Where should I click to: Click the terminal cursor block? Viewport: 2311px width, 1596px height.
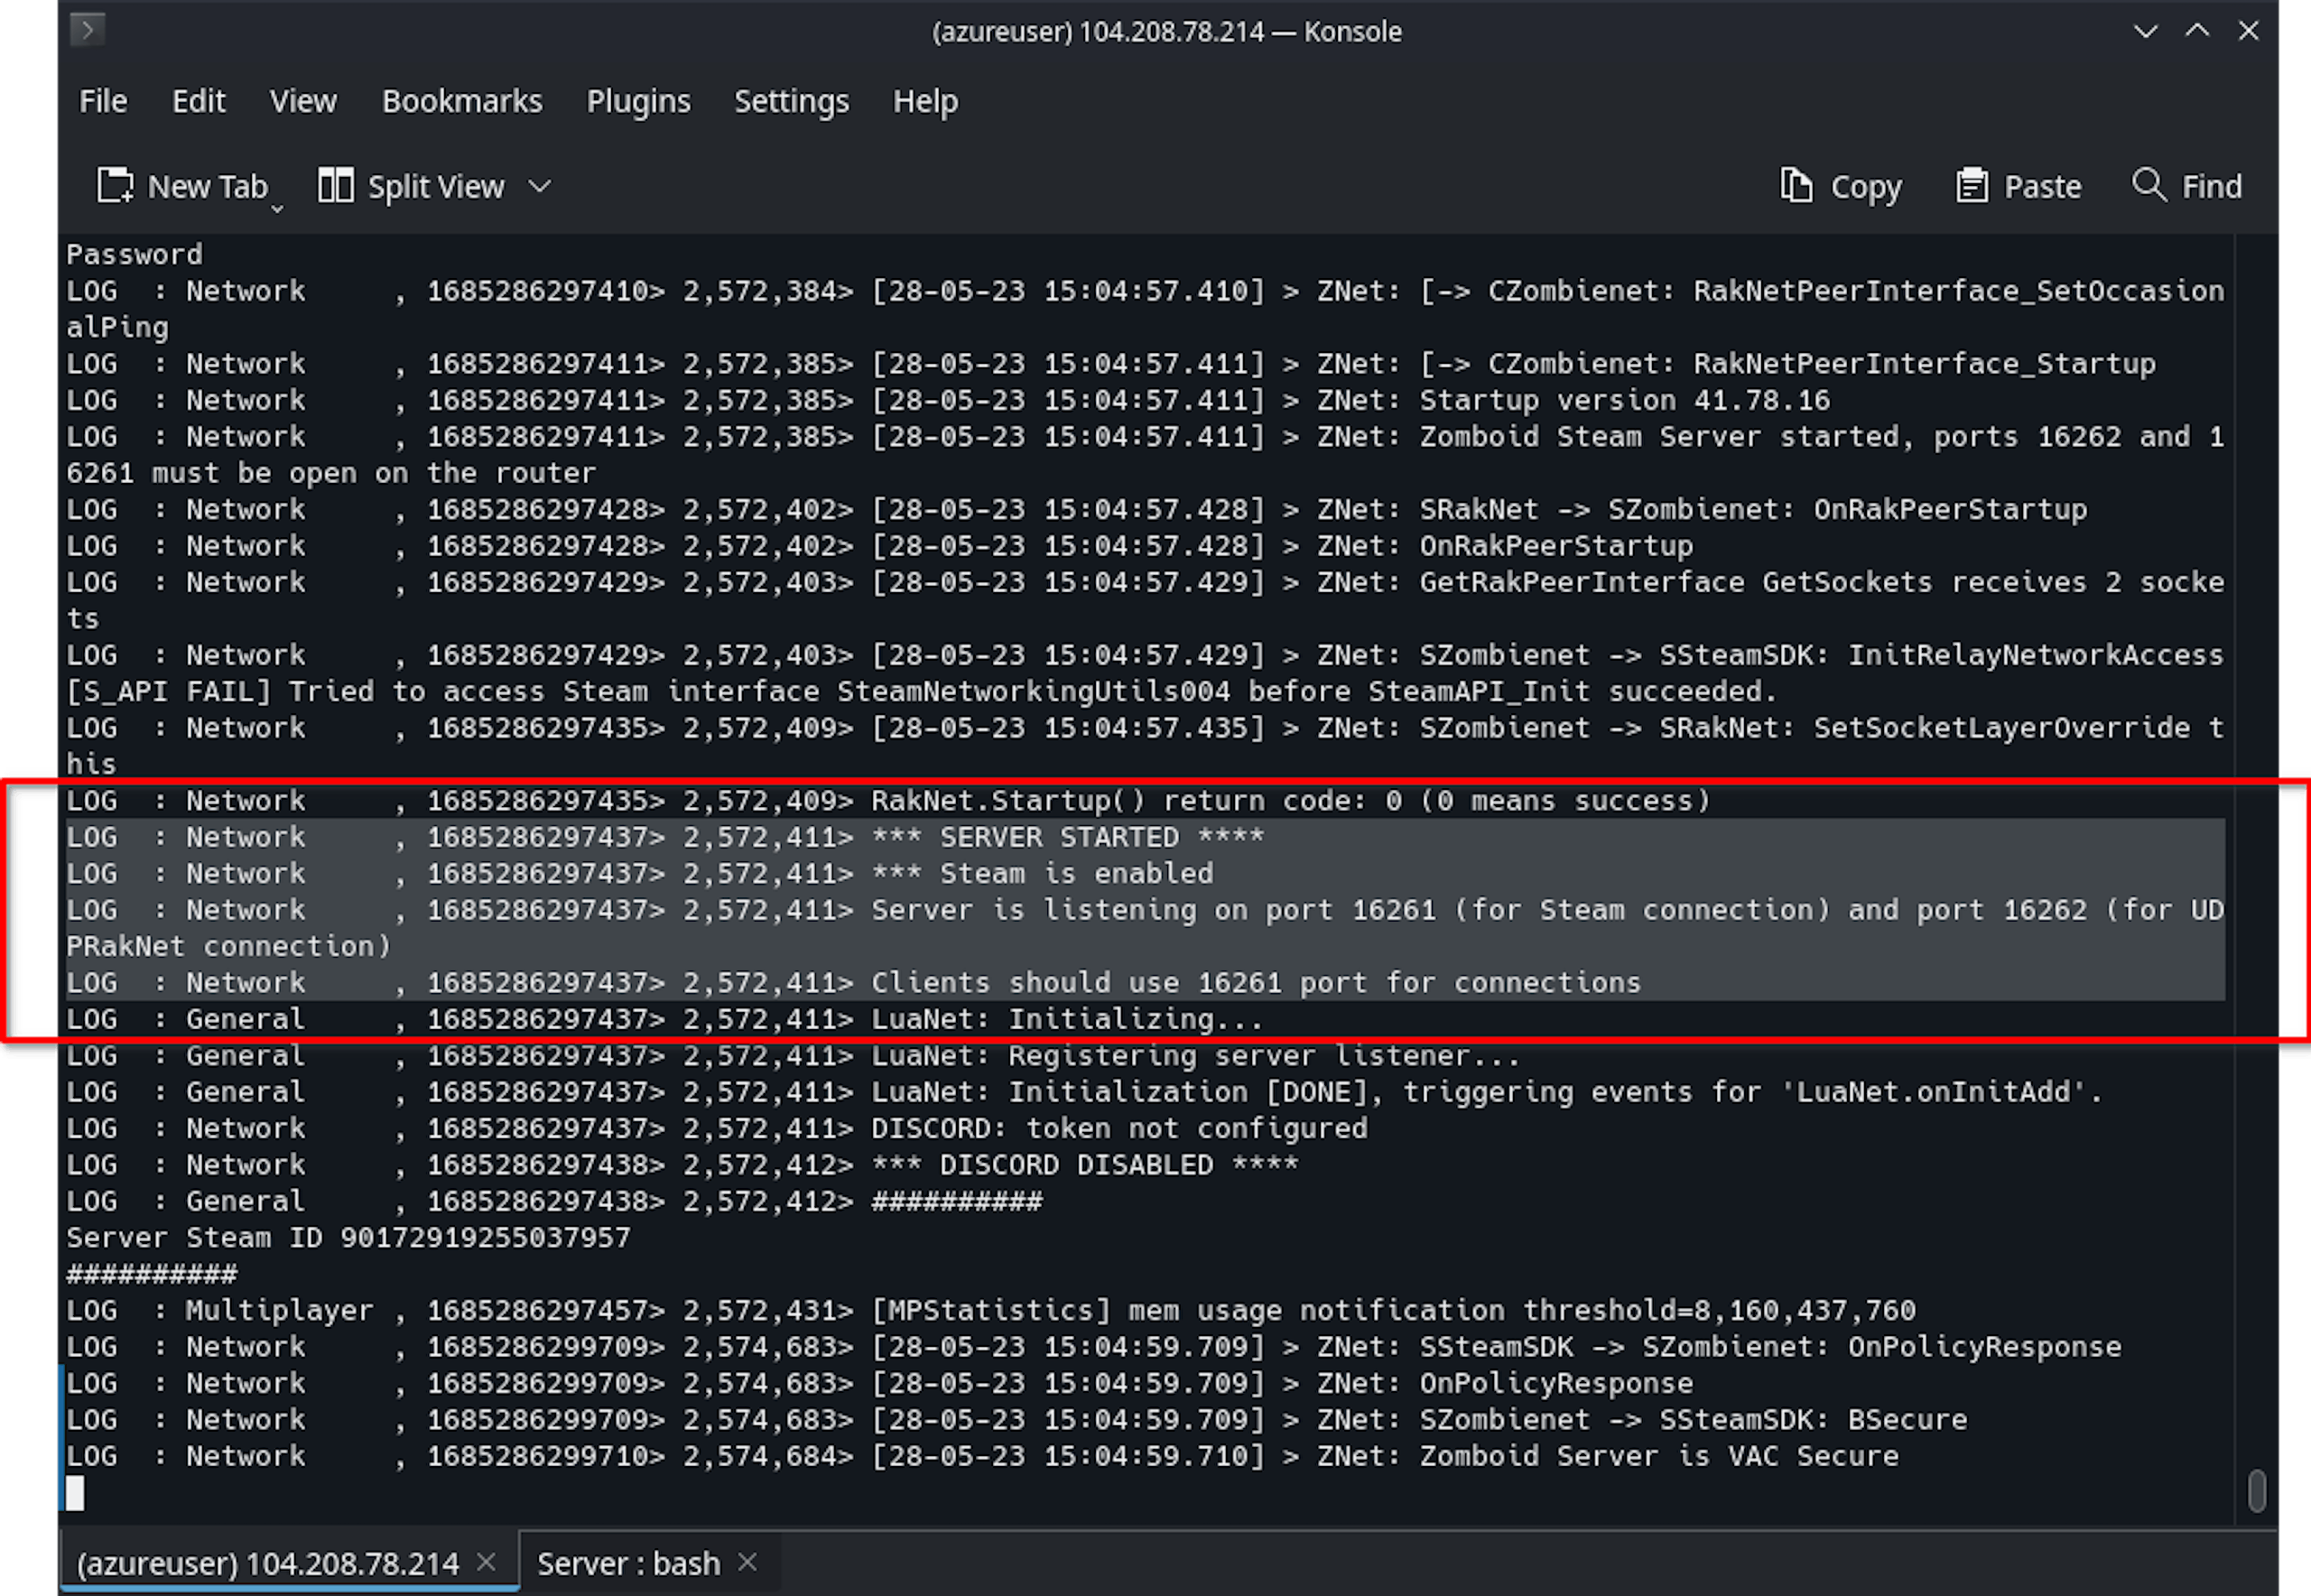[x=75, y=1492]
